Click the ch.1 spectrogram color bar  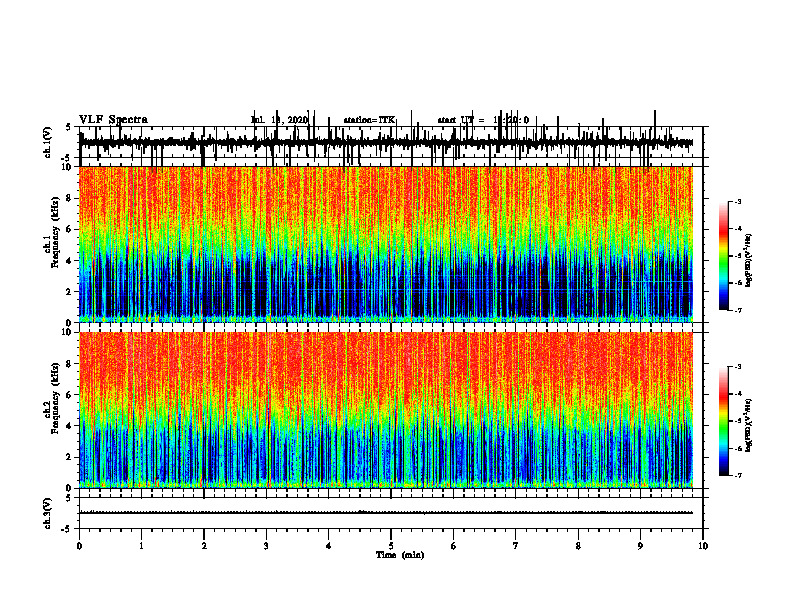pyautogui.click(x=723, y=256)
